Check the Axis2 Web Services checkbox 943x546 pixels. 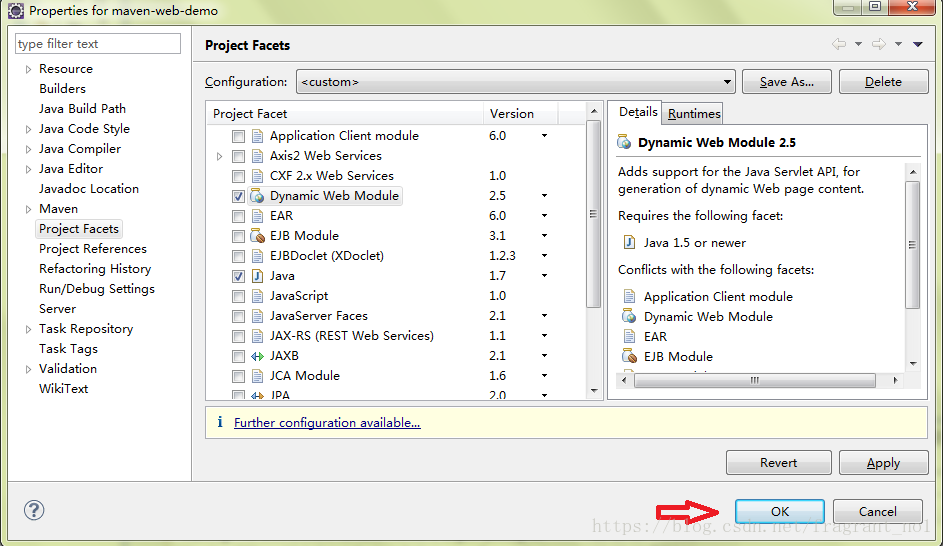(x=238, y=156)
